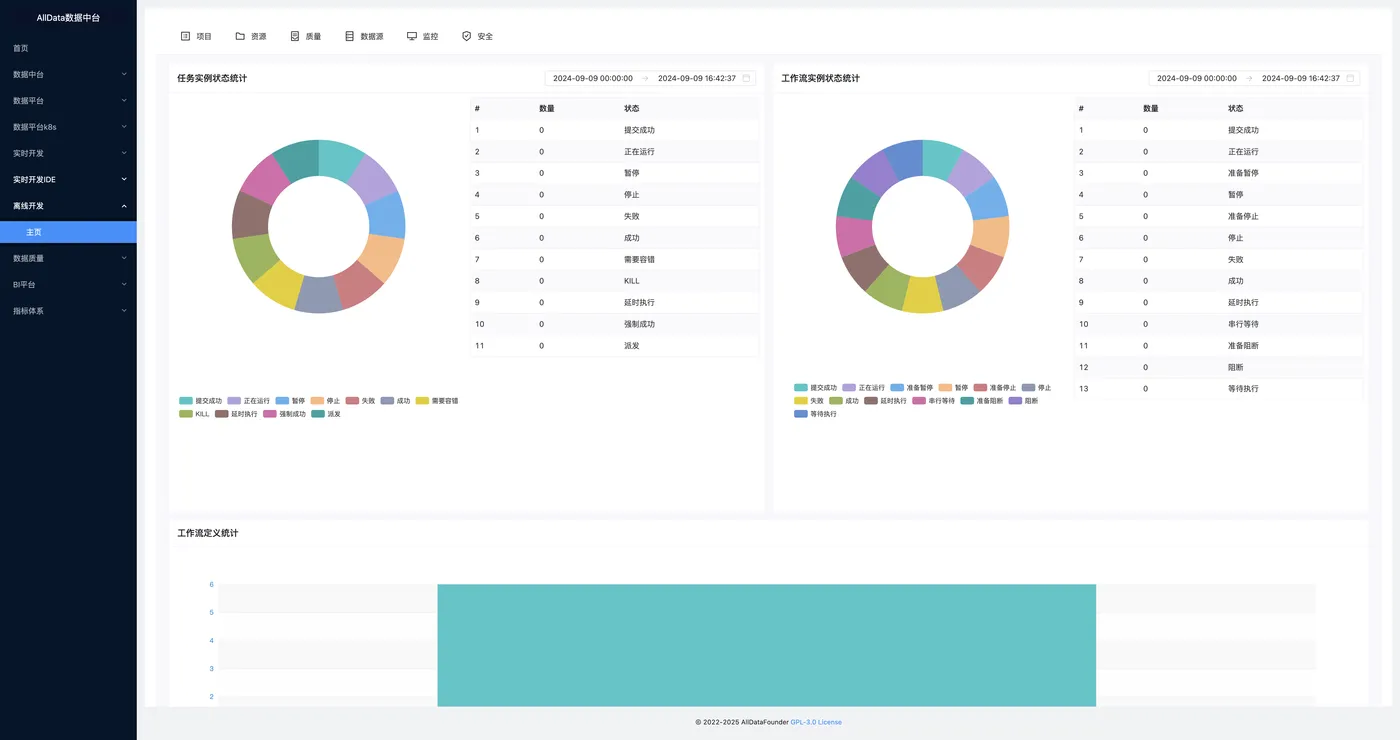
Task: Toggle 提交成功 legend in task instance chart
Action: (201, 400)
